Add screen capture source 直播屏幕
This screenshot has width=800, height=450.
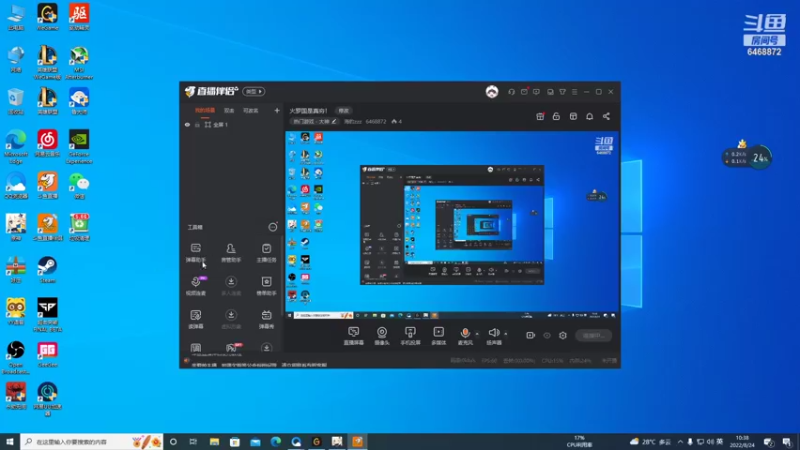coord(354,336)
